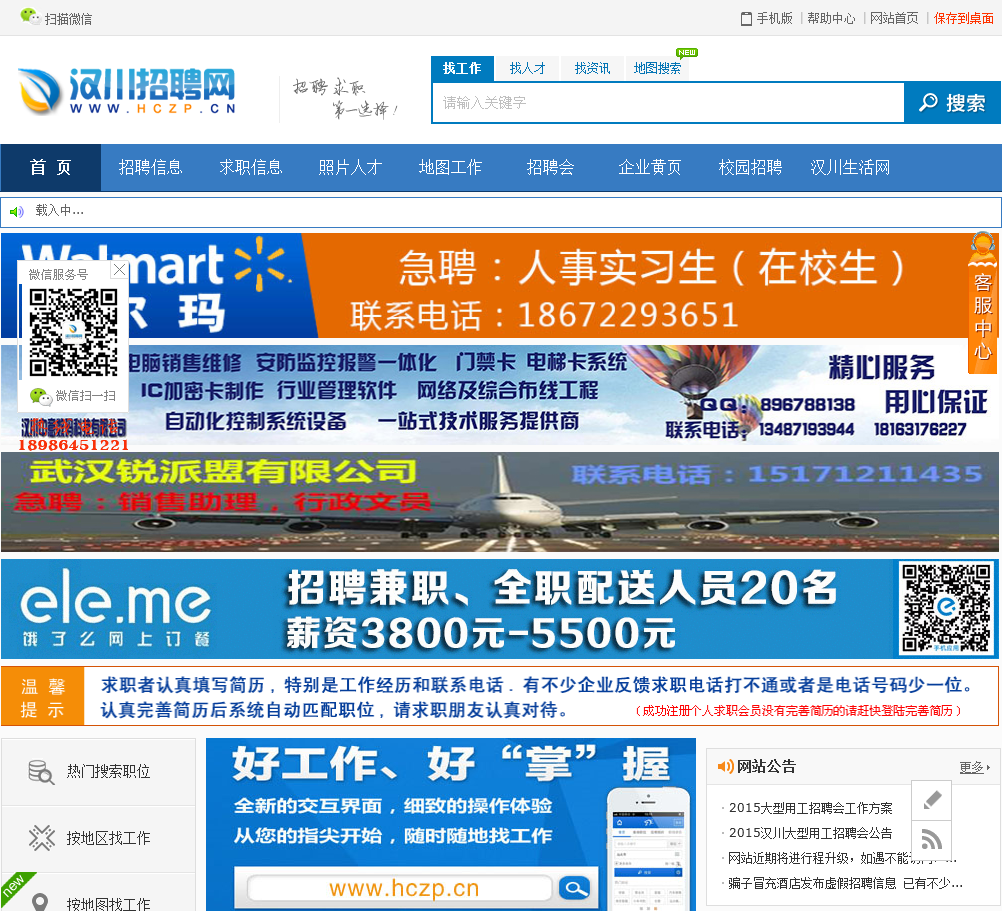Focus the keyword search input field
Screen dimensions: 1002x911
pyautogui.click(x=668, y=102)
